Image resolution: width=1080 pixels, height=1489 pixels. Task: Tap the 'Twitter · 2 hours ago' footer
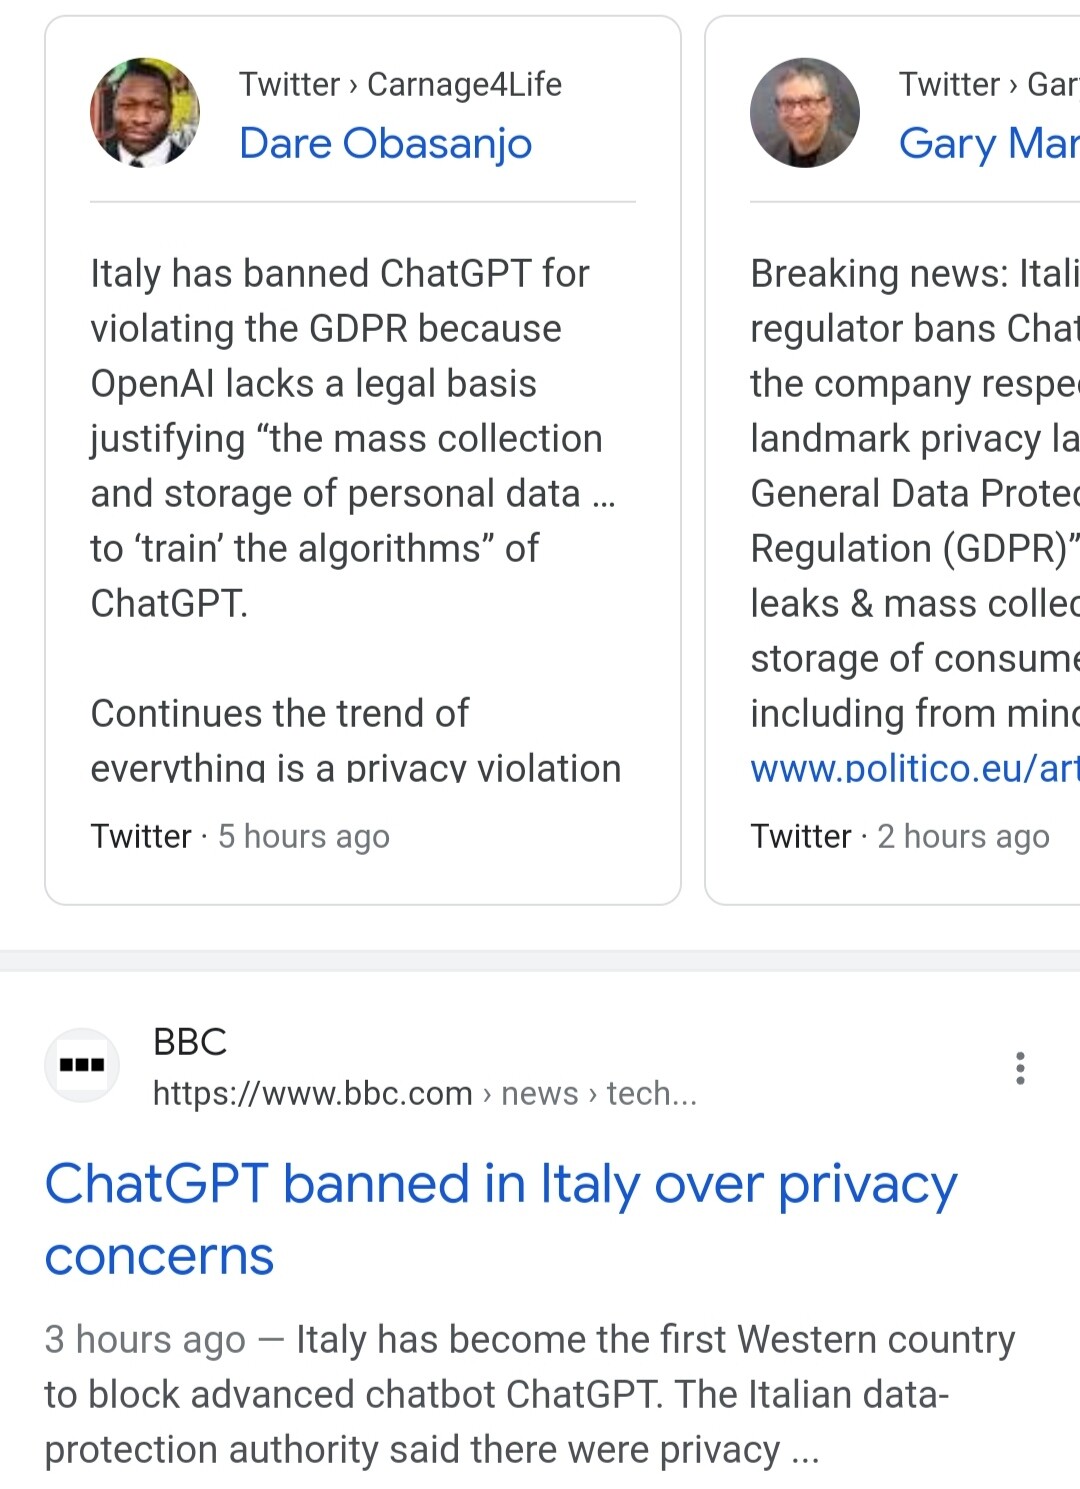click(900, 836)
